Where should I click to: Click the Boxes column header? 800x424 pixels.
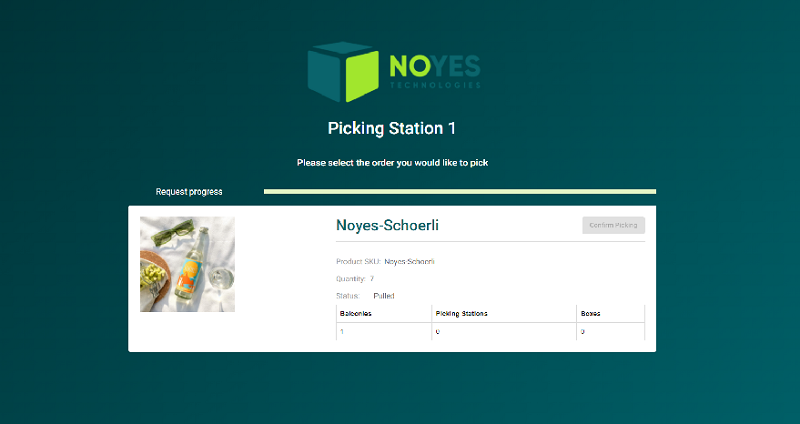pos(590,314)
